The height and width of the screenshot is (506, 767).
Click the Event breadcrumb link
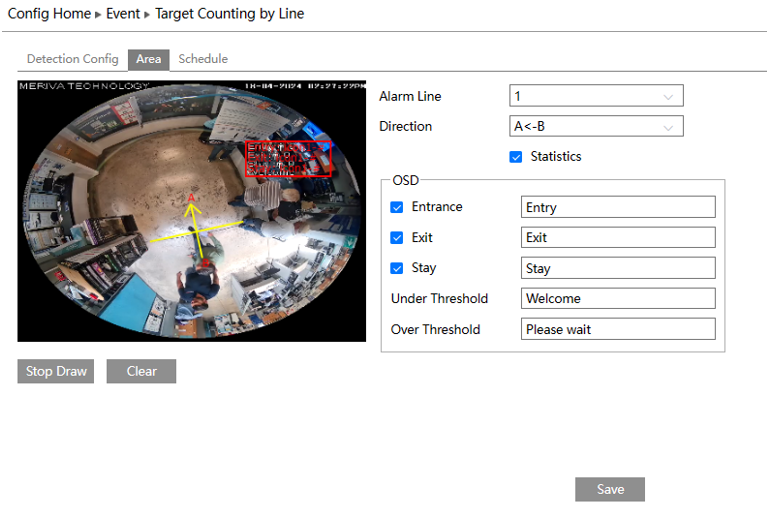tap(123, 14)
